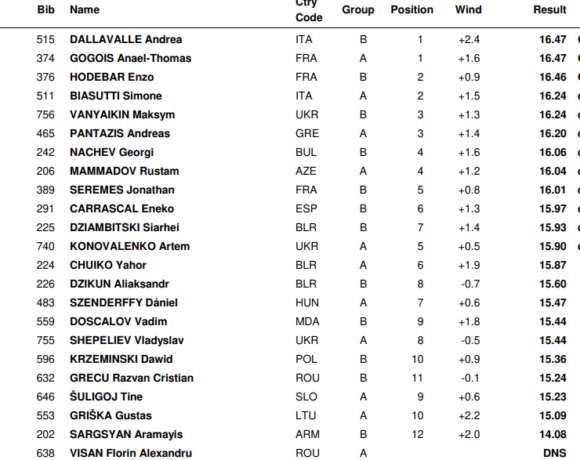Click MAMMADOV Rustam's result 16.04
Image resolution: width=580 pixels, height=460 pixels.
tap(553, 171)
